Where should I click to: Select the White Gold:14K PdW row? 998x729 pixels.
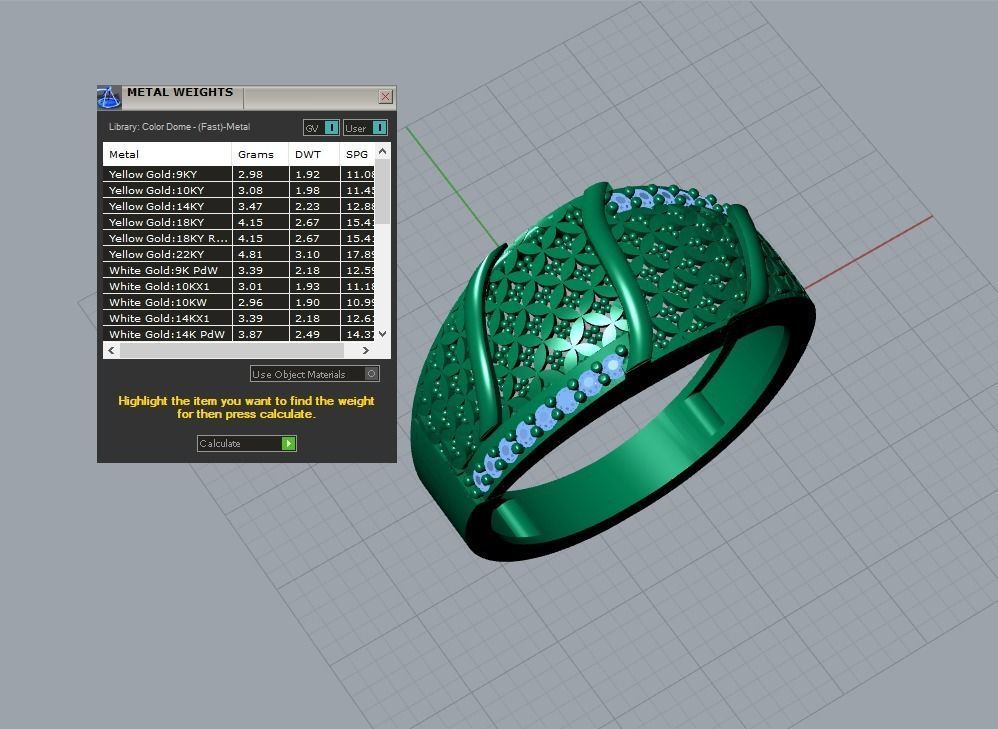(x=239, y=334)
